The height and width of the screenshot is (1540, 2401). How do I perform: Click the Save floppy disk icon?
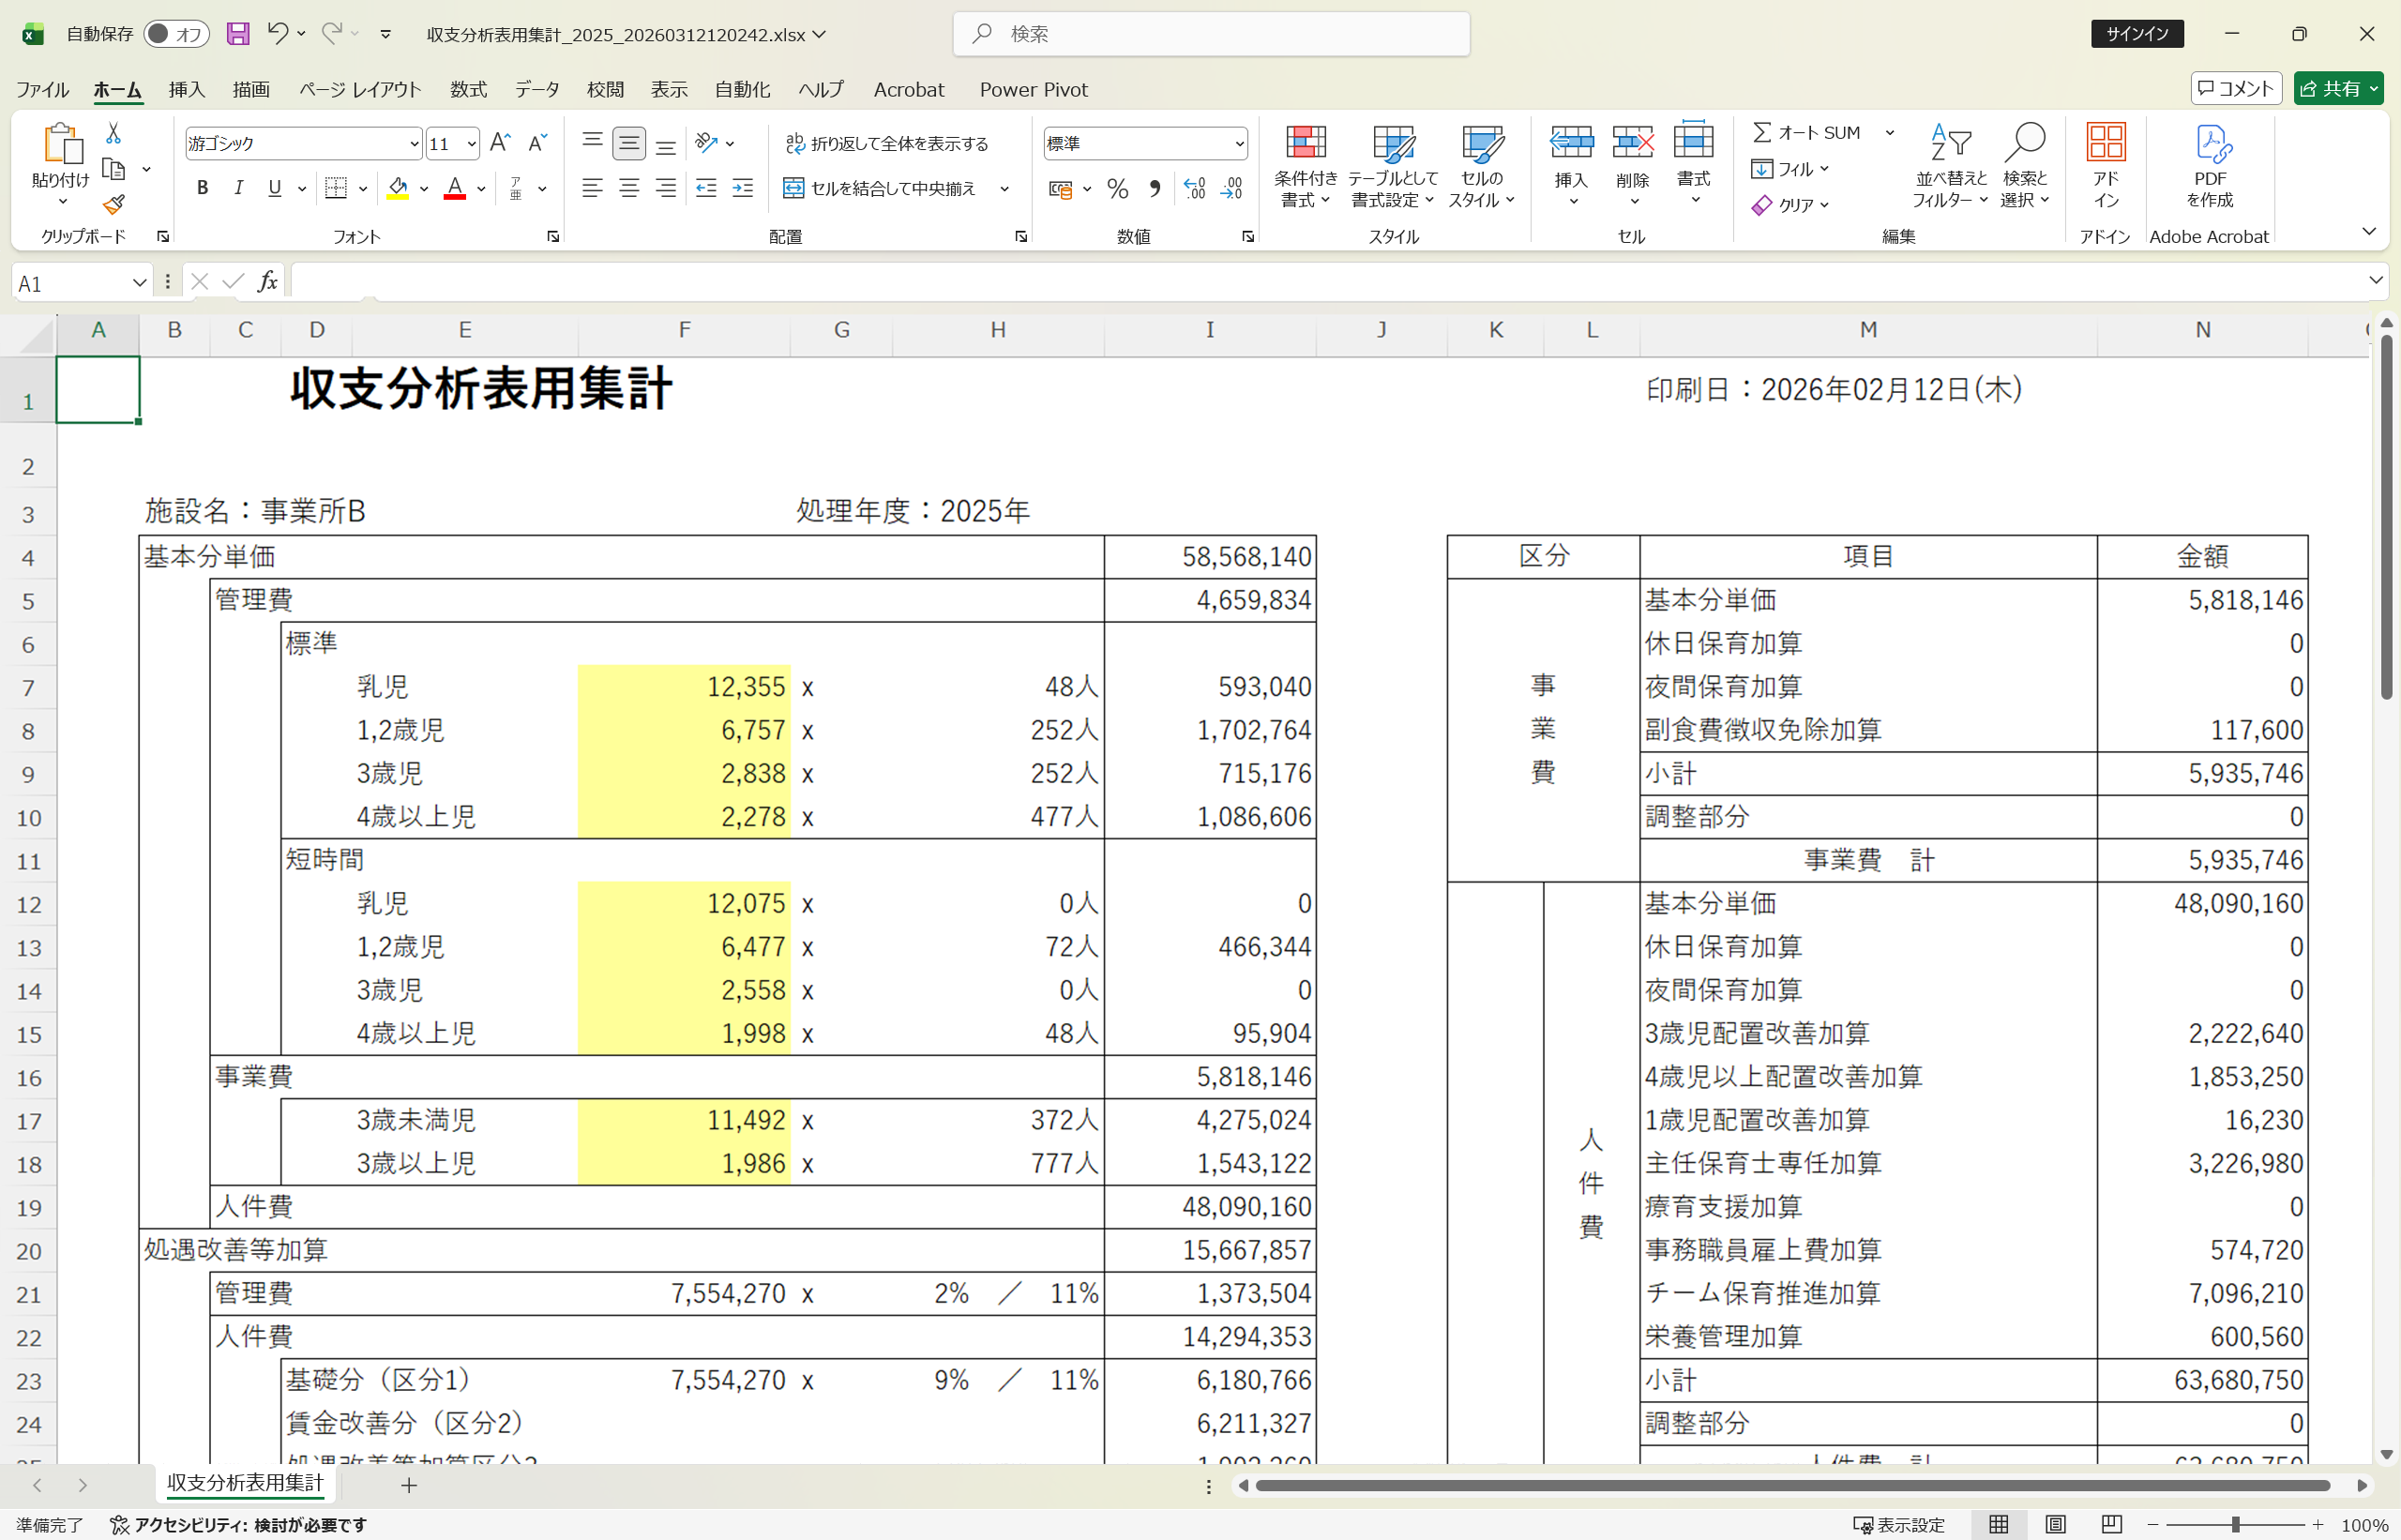[237, 34]
